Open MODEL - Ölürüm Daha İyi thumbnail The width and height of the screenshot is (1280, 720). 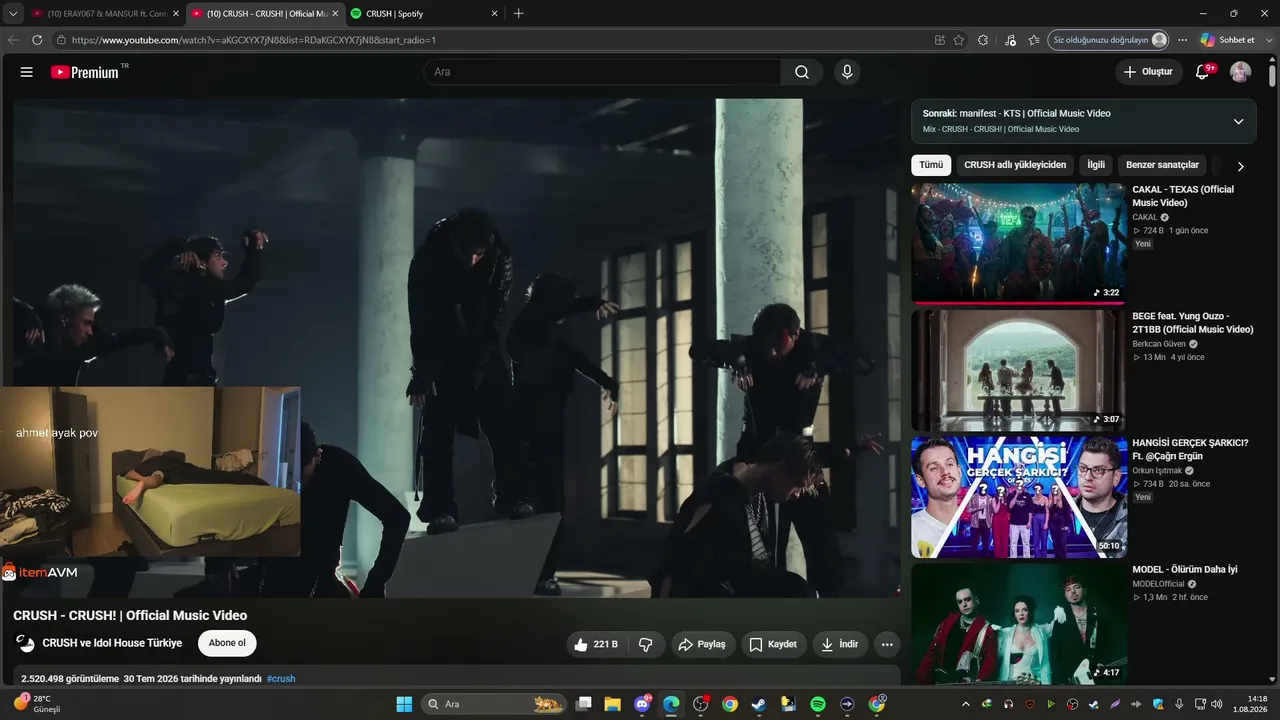click(1018, 624)
